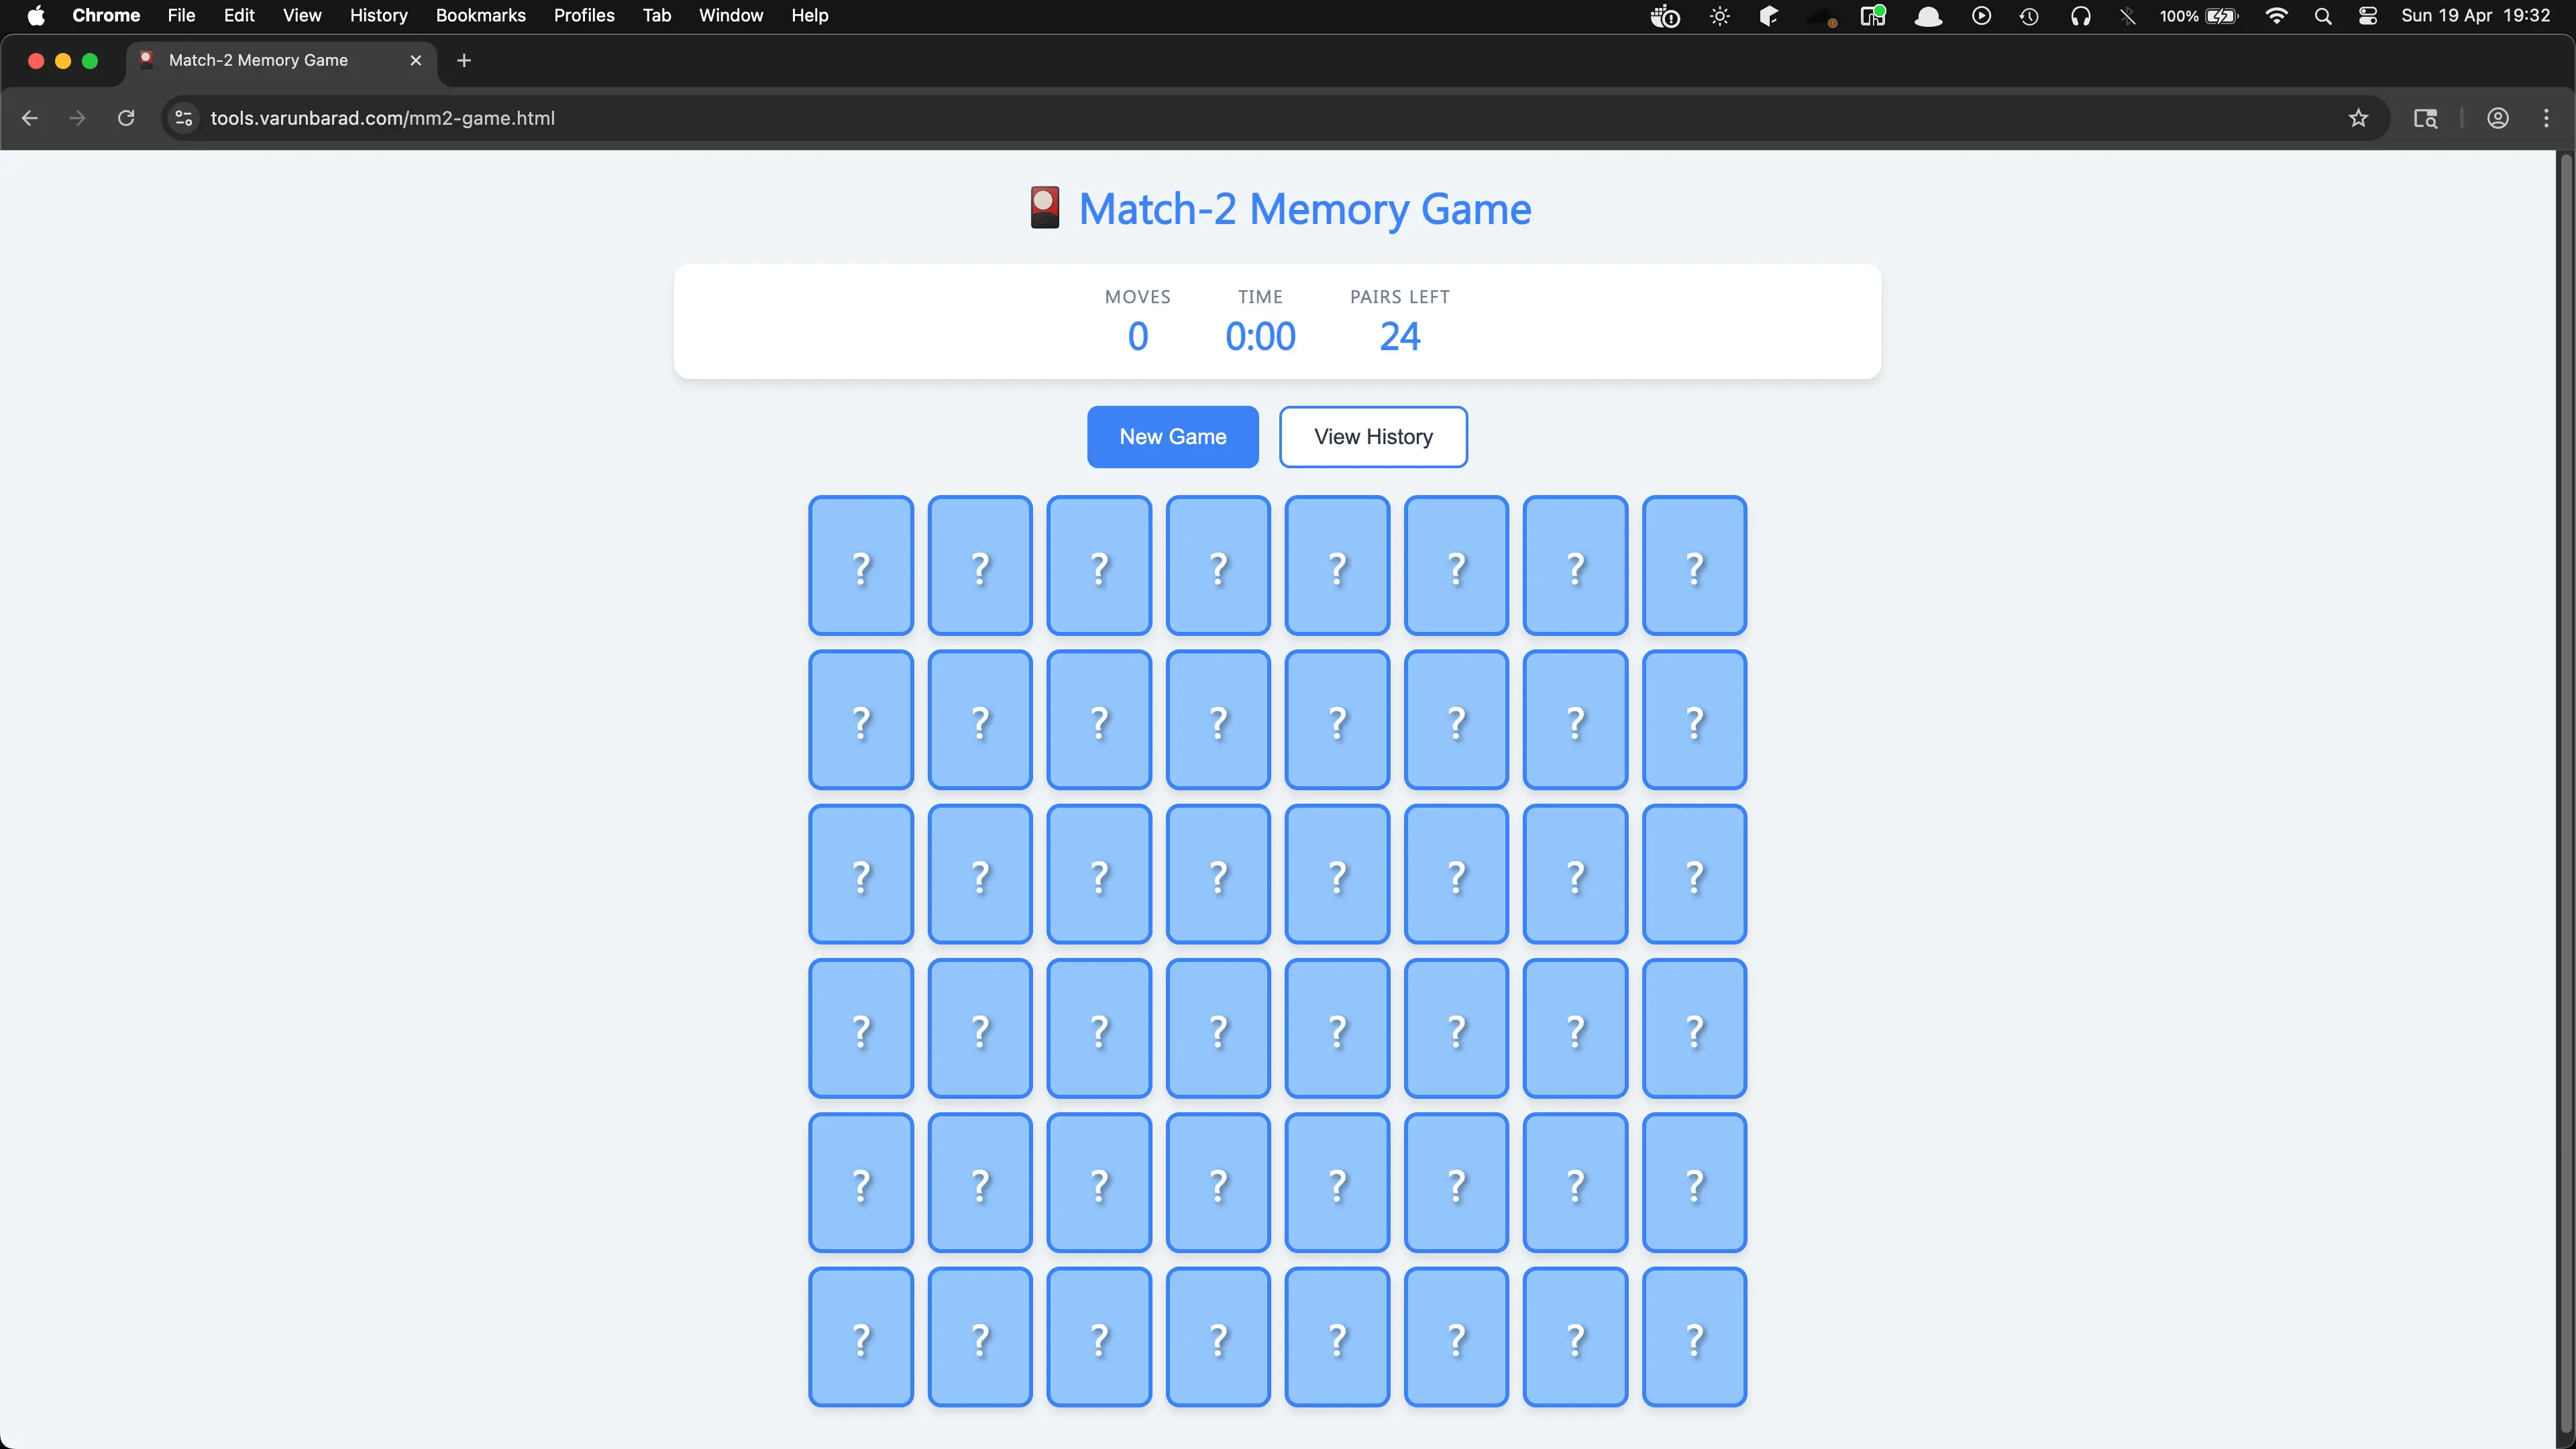The image size is (2576, 1449).
Task: Open Spotlight search from the menu bar
Action: pos(2323,16)
